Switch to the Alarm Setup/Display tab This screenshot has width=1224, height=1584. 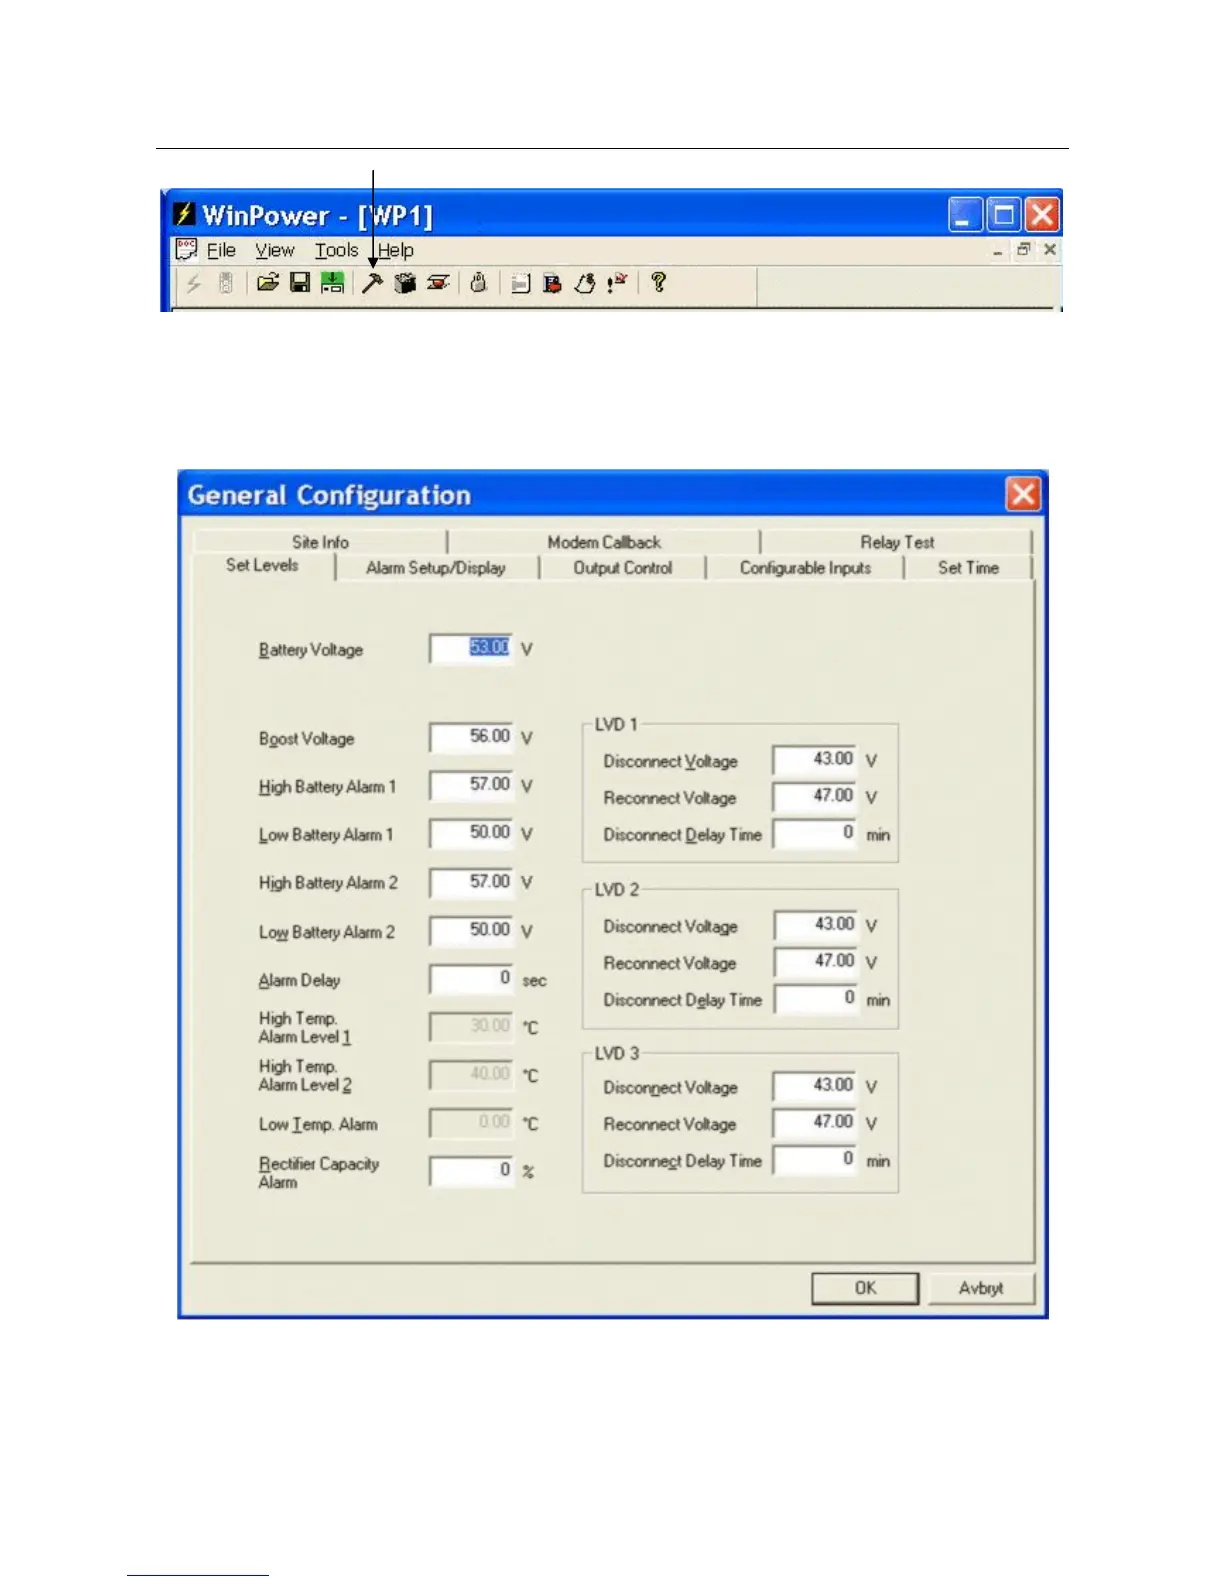[x=436, y=568]
